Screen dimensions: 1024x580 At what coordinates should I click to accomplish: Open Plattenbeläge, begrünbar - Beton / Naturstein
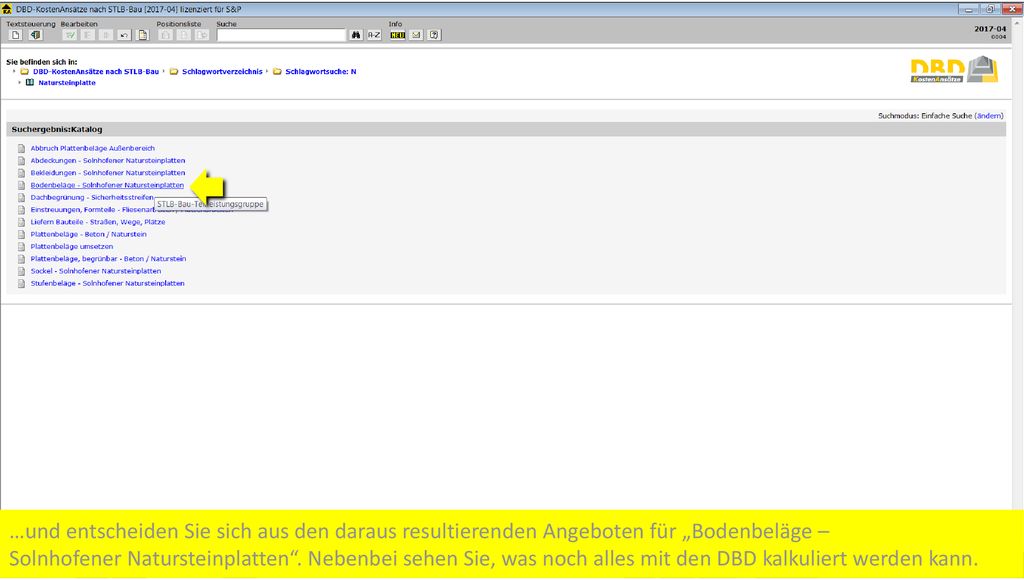[x=108, y=259]
